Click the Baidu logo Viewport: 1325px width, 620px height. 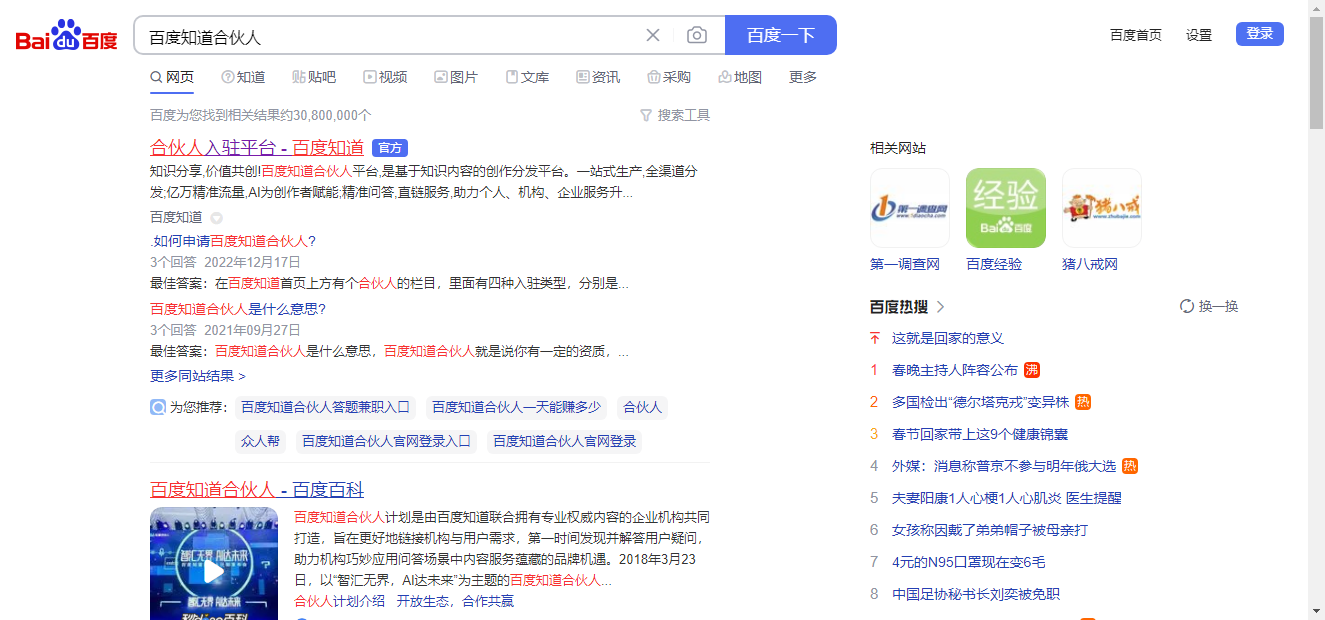(67, 36)
